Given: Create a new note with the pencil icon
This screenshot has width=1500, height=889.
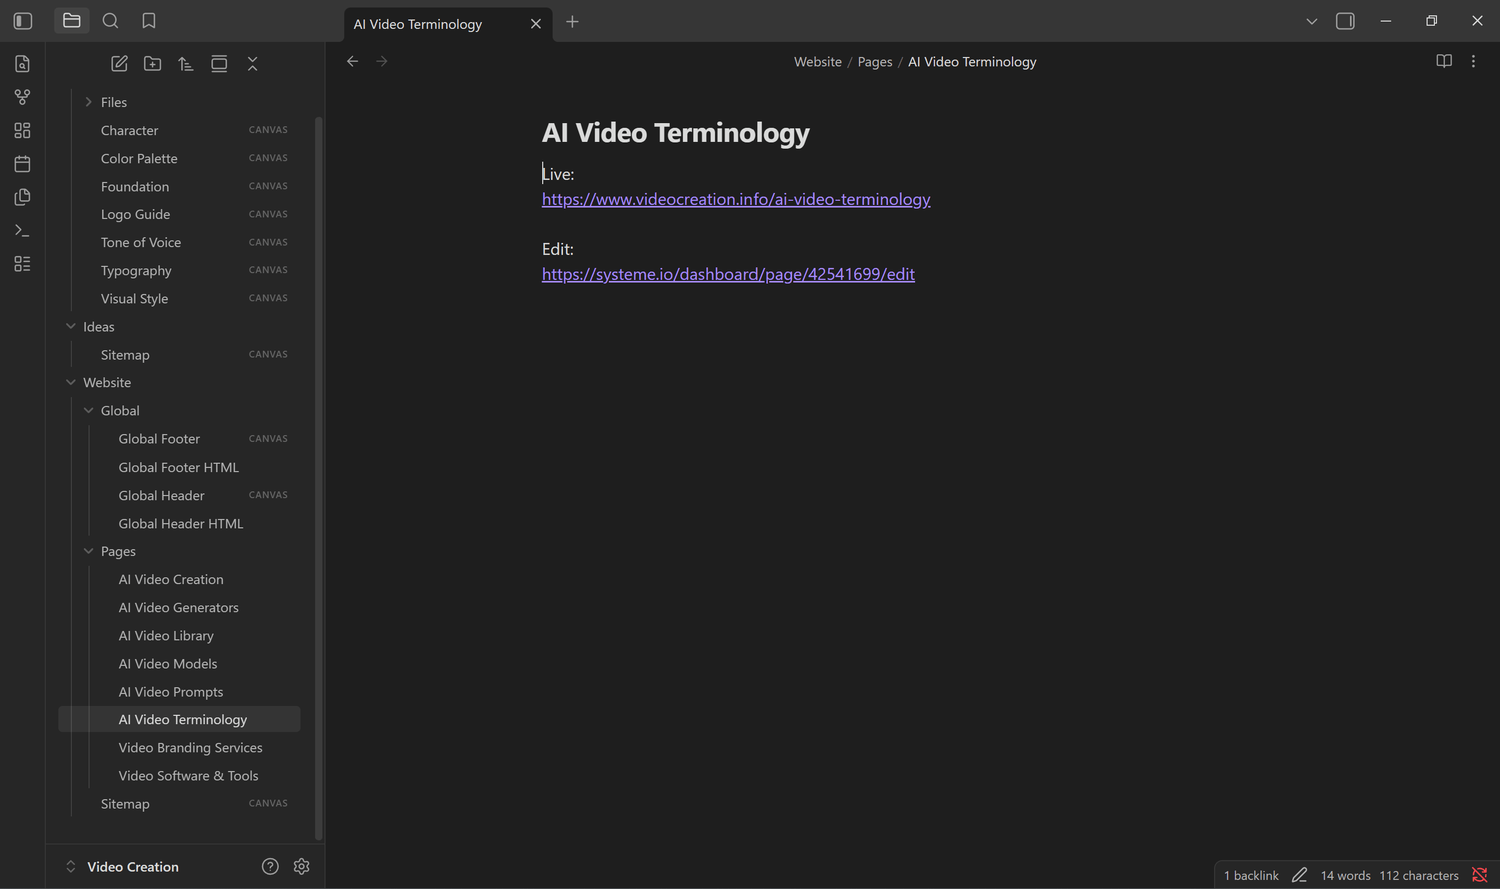Looking at the screenshot, I should [119, 64].
